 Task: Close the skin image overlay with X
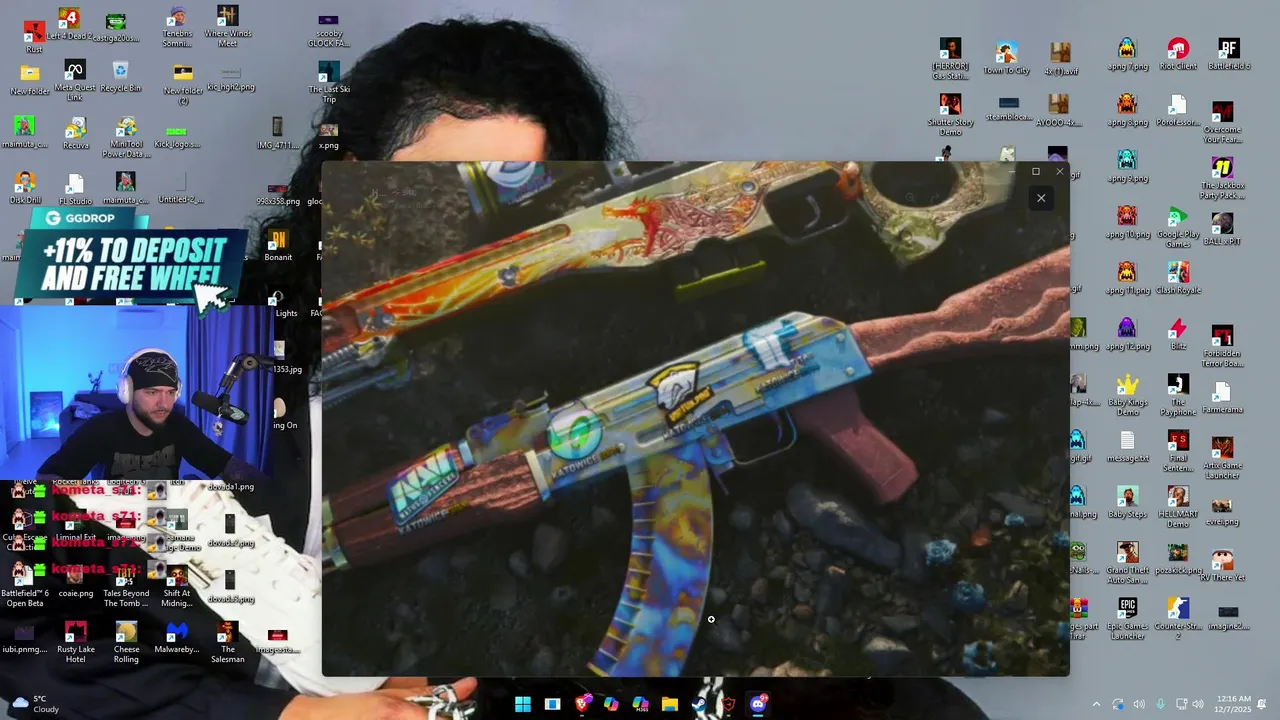[1041, 198]
